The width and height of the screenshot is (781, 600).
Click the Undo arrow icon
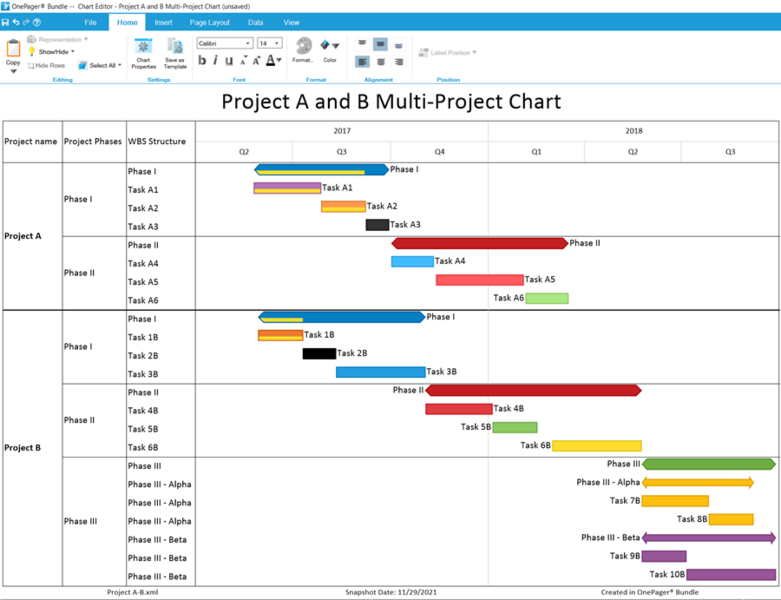15,22
